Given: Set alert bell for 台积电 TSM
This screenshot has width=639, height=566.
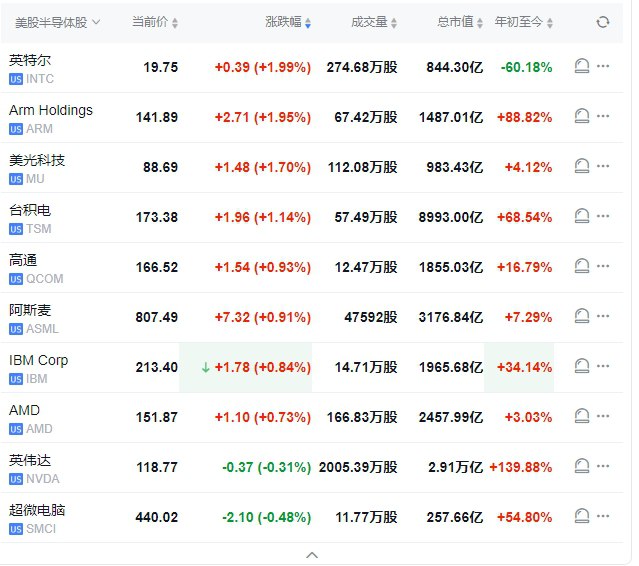Looking at the screenshot, I should click(x=582, y=216).
